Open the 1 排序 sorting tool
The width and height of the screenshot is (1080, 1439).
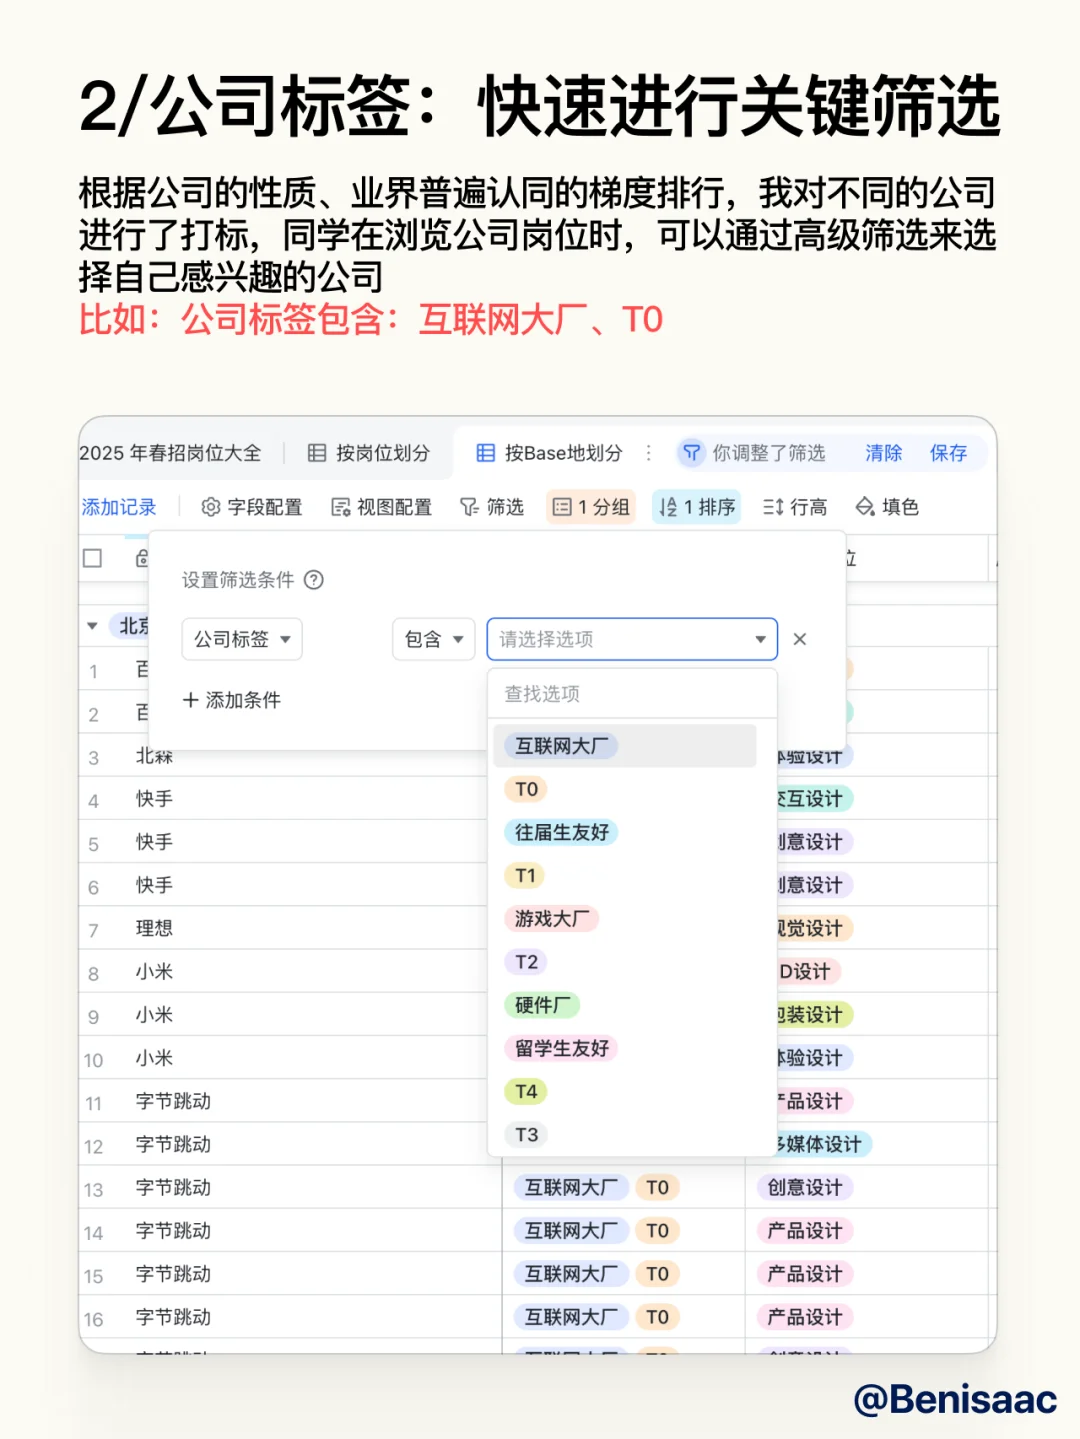pos(697,507)
